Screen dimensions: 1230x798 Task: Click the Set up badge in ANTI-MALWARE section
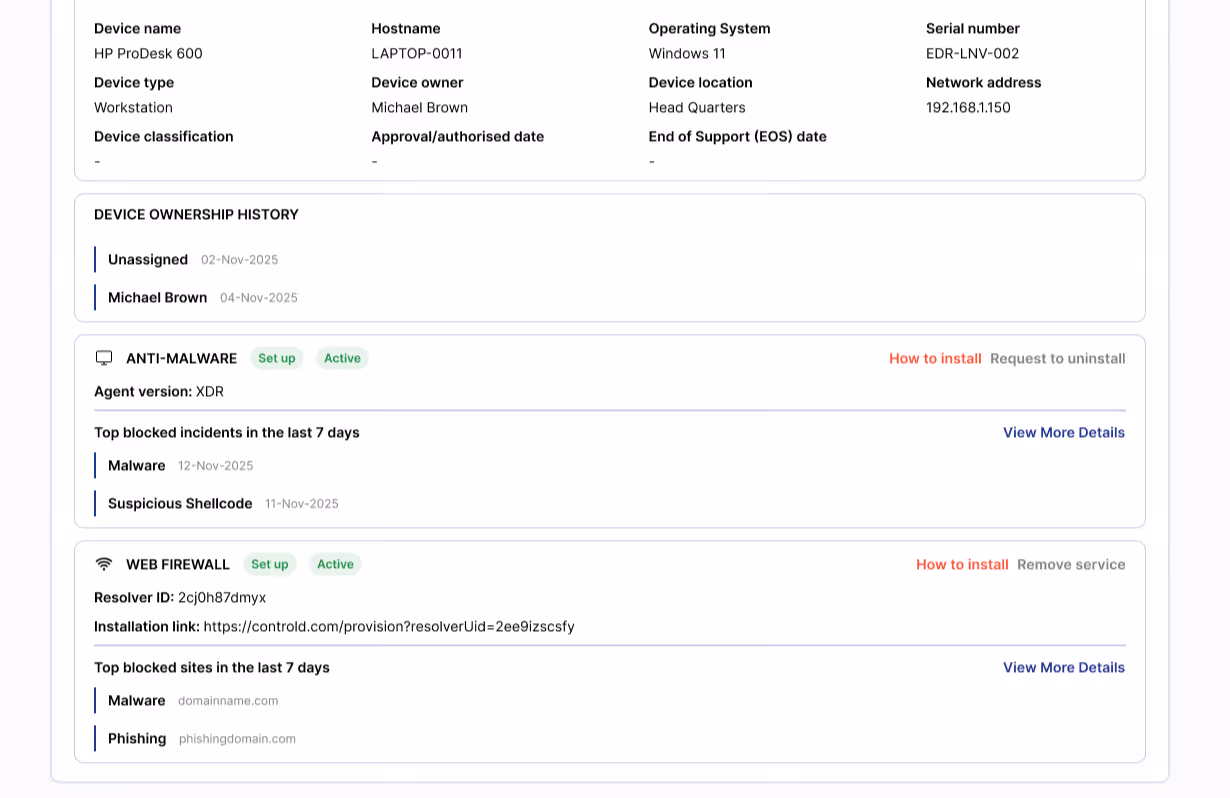(x=277, y=357)
